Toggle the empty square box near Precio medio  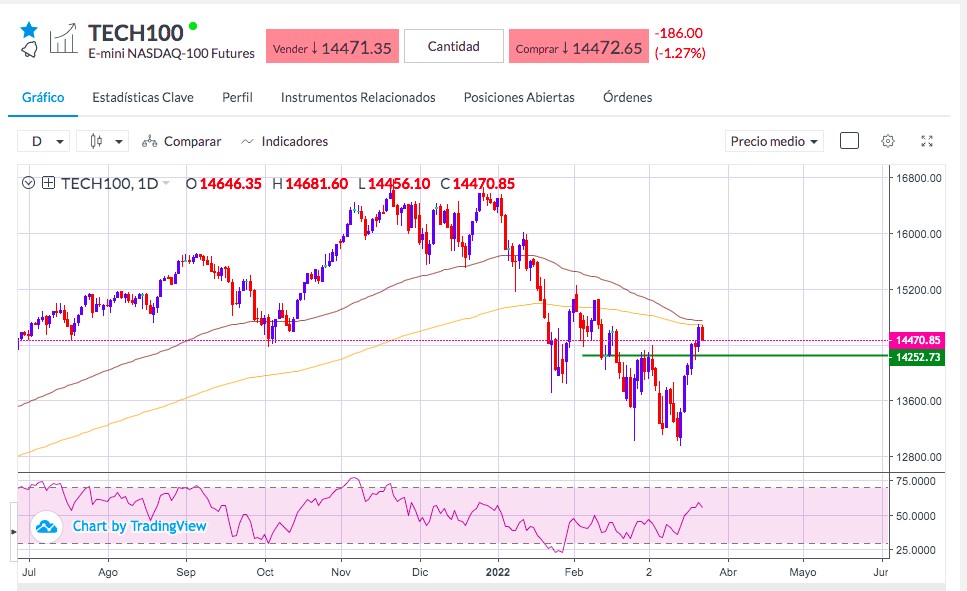coord(849,141)
